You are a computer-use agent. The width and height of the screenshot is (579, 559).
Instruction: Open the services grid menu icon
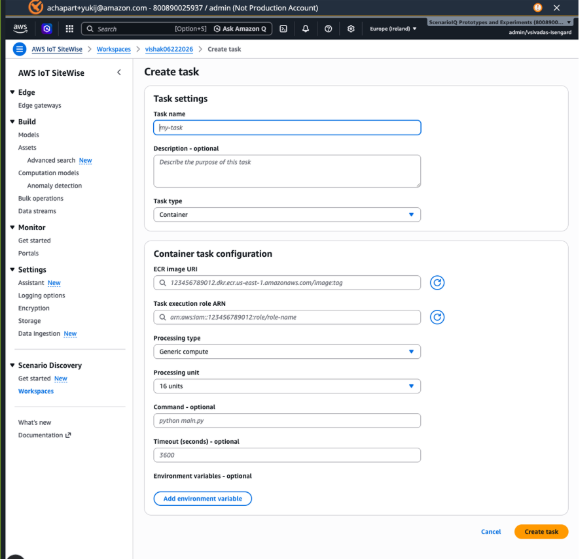(x=69, y=28)
